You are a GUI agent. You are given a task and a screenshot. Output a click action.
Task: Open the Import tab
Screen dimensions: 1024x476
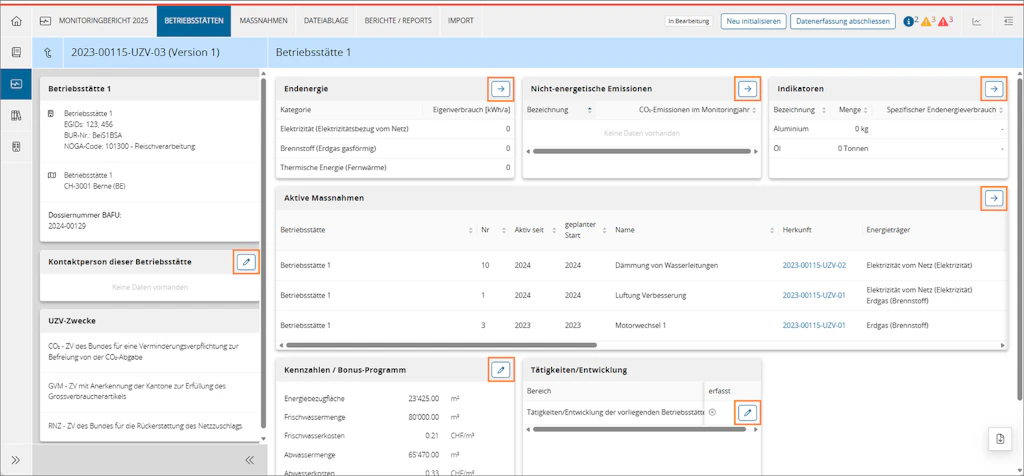[461, 21]
